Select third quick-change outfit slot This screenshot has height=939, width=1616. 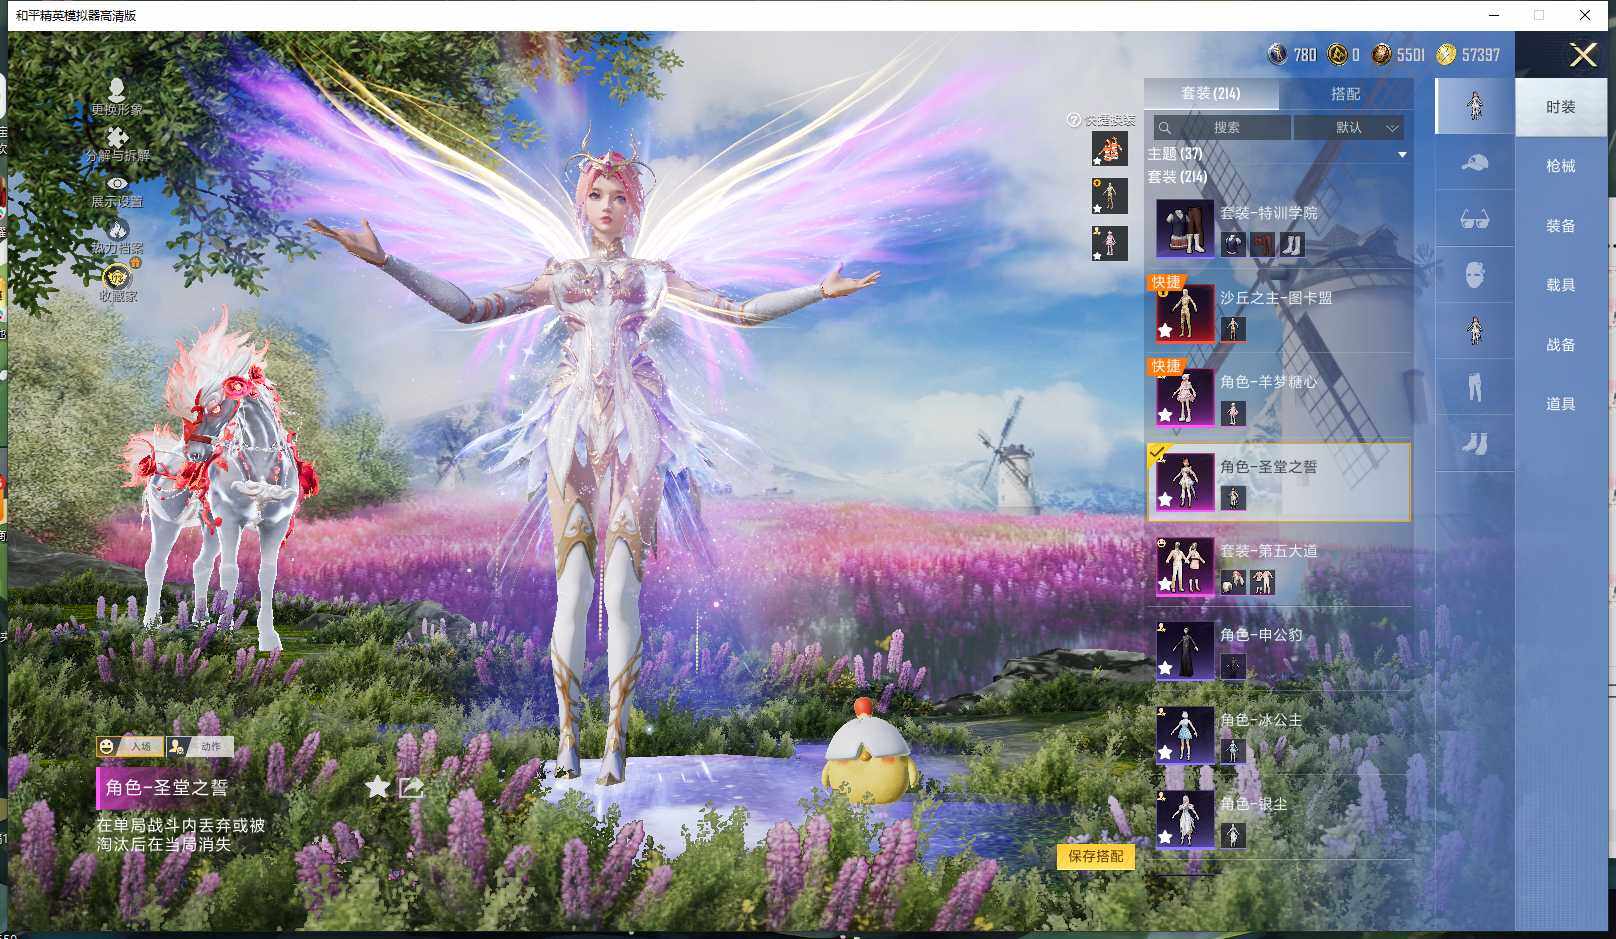tap(1109, 243)
